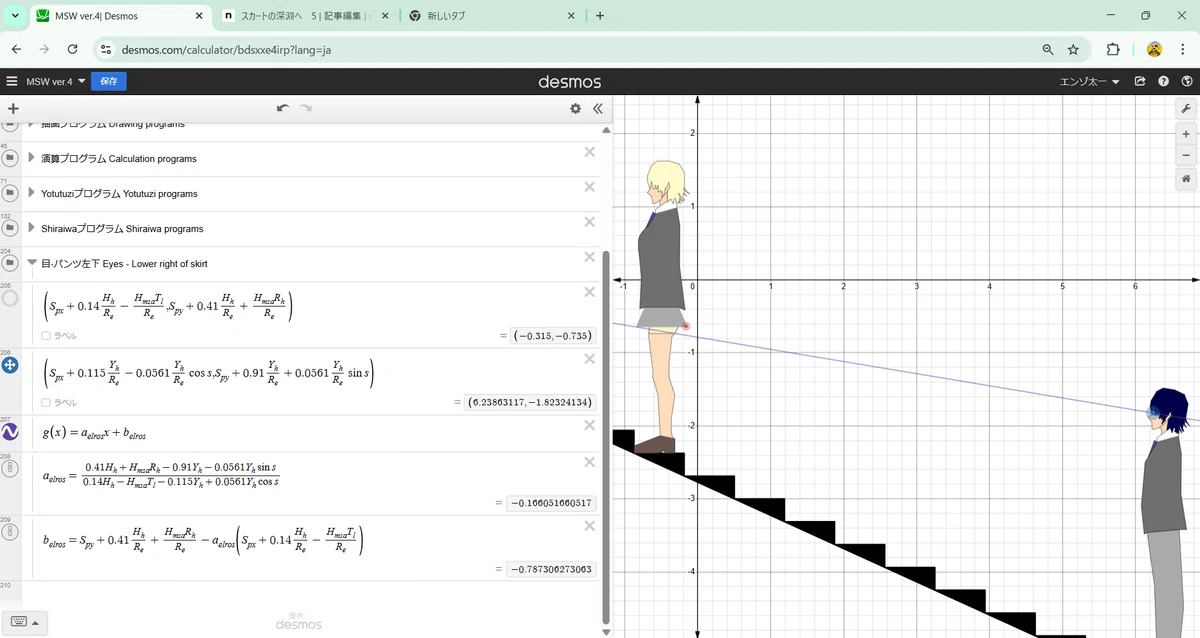Reset graph to default home view
This screenshot has width=1200, height=638.
[x=1186, y=179]
